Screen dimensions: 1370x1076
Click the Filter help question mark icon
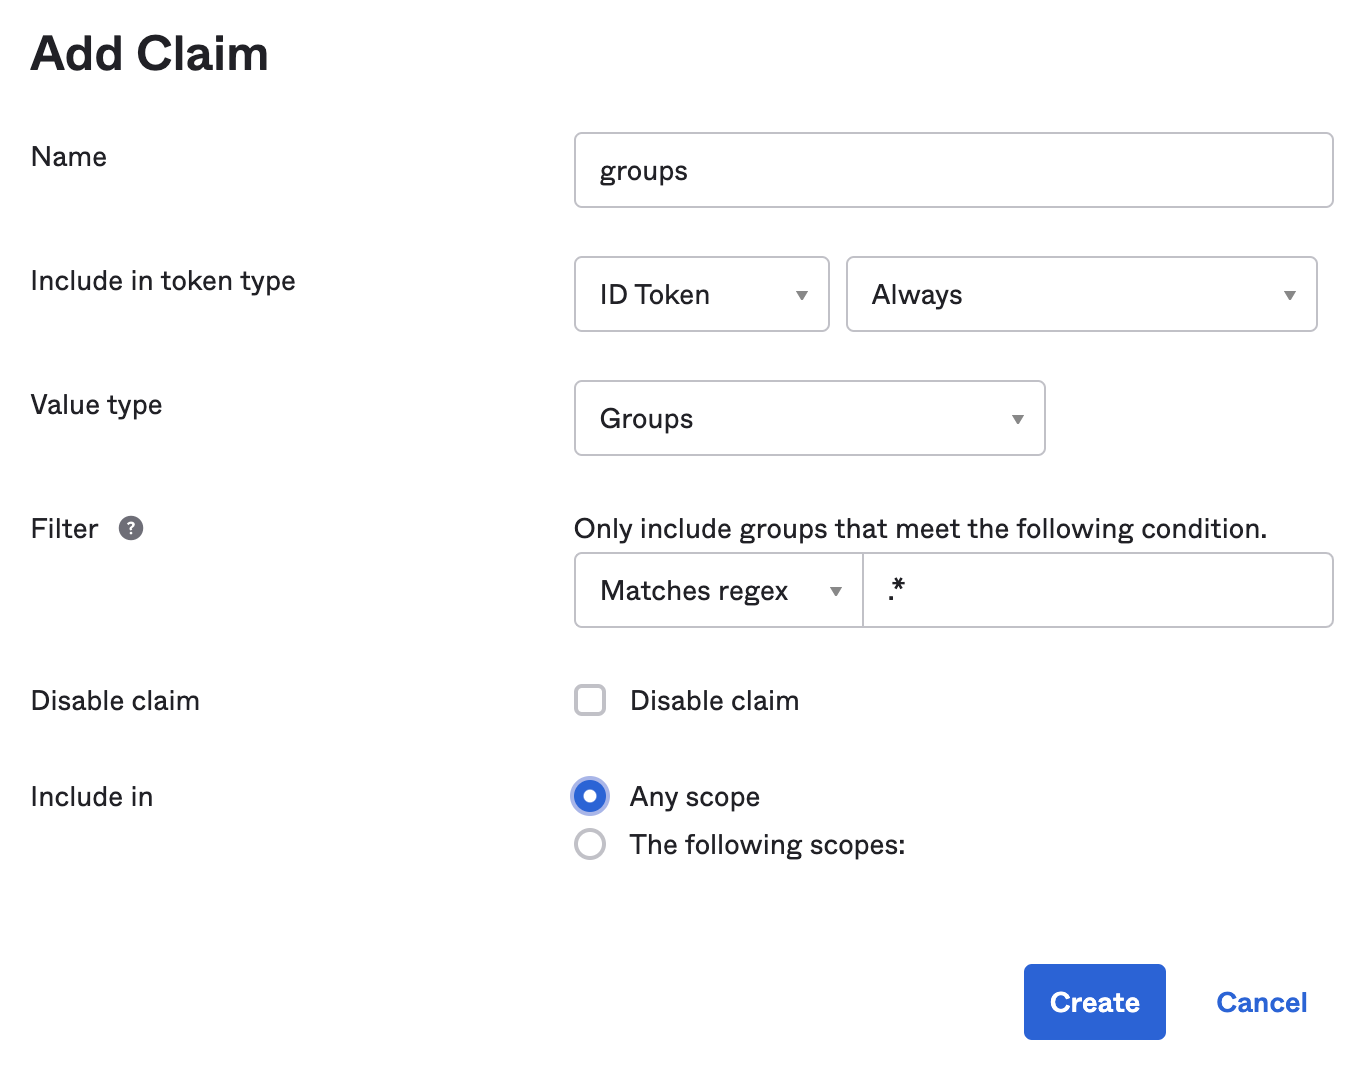131,528
